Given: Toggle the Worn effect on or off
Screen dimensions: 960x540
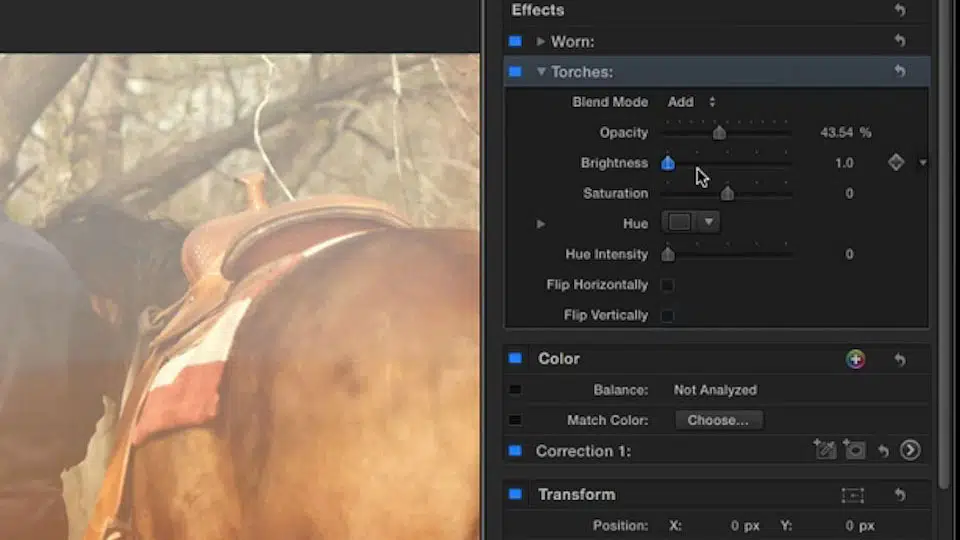Looking at the screenshot, I should [515, 41].
